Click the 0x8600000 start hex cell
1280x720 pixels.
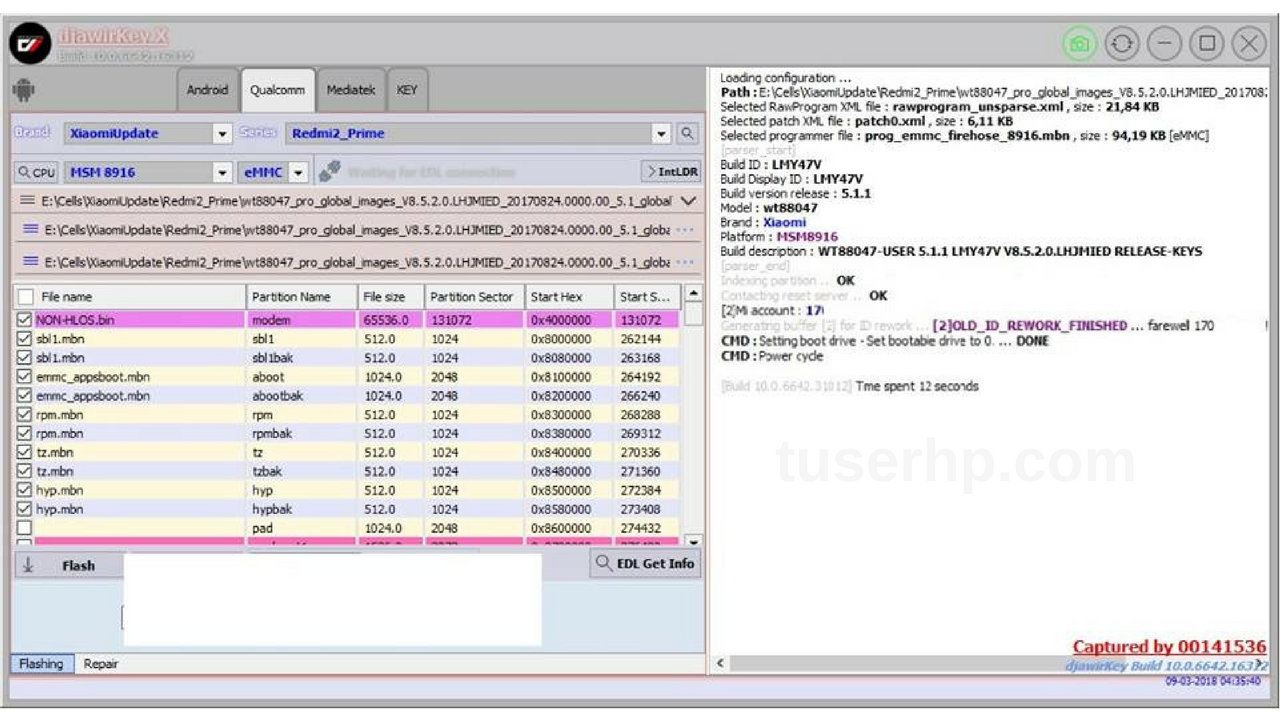tap(568, 528)
